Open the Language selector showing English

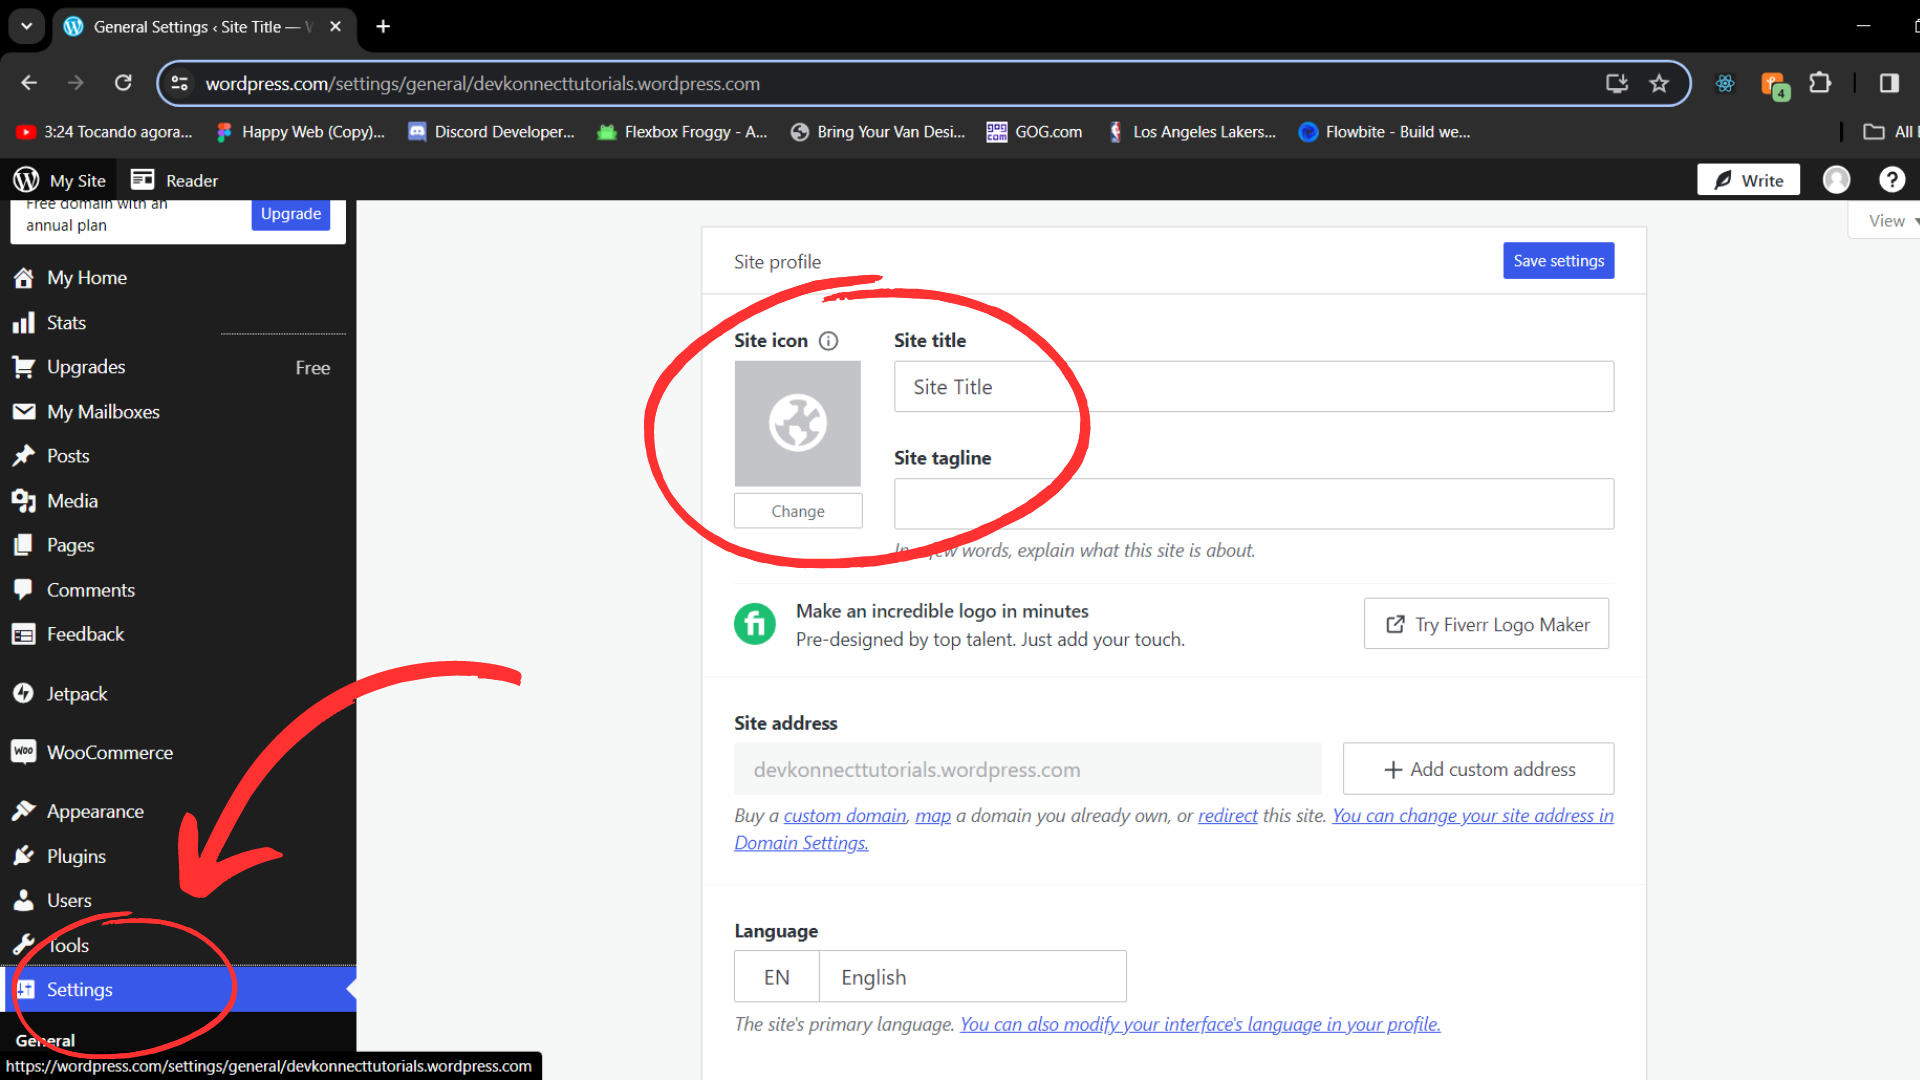[x=930, y=977]
